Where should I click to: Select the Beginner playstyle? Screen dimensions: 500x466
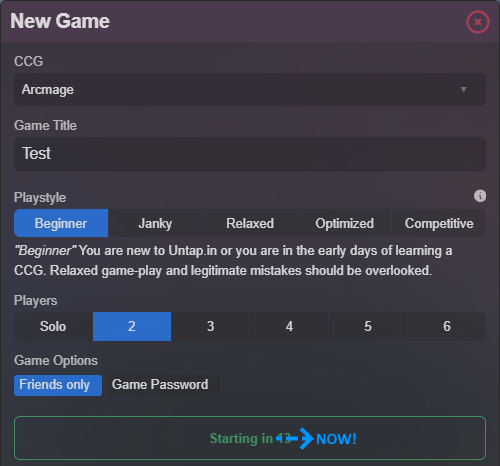(x=61, y=223)
